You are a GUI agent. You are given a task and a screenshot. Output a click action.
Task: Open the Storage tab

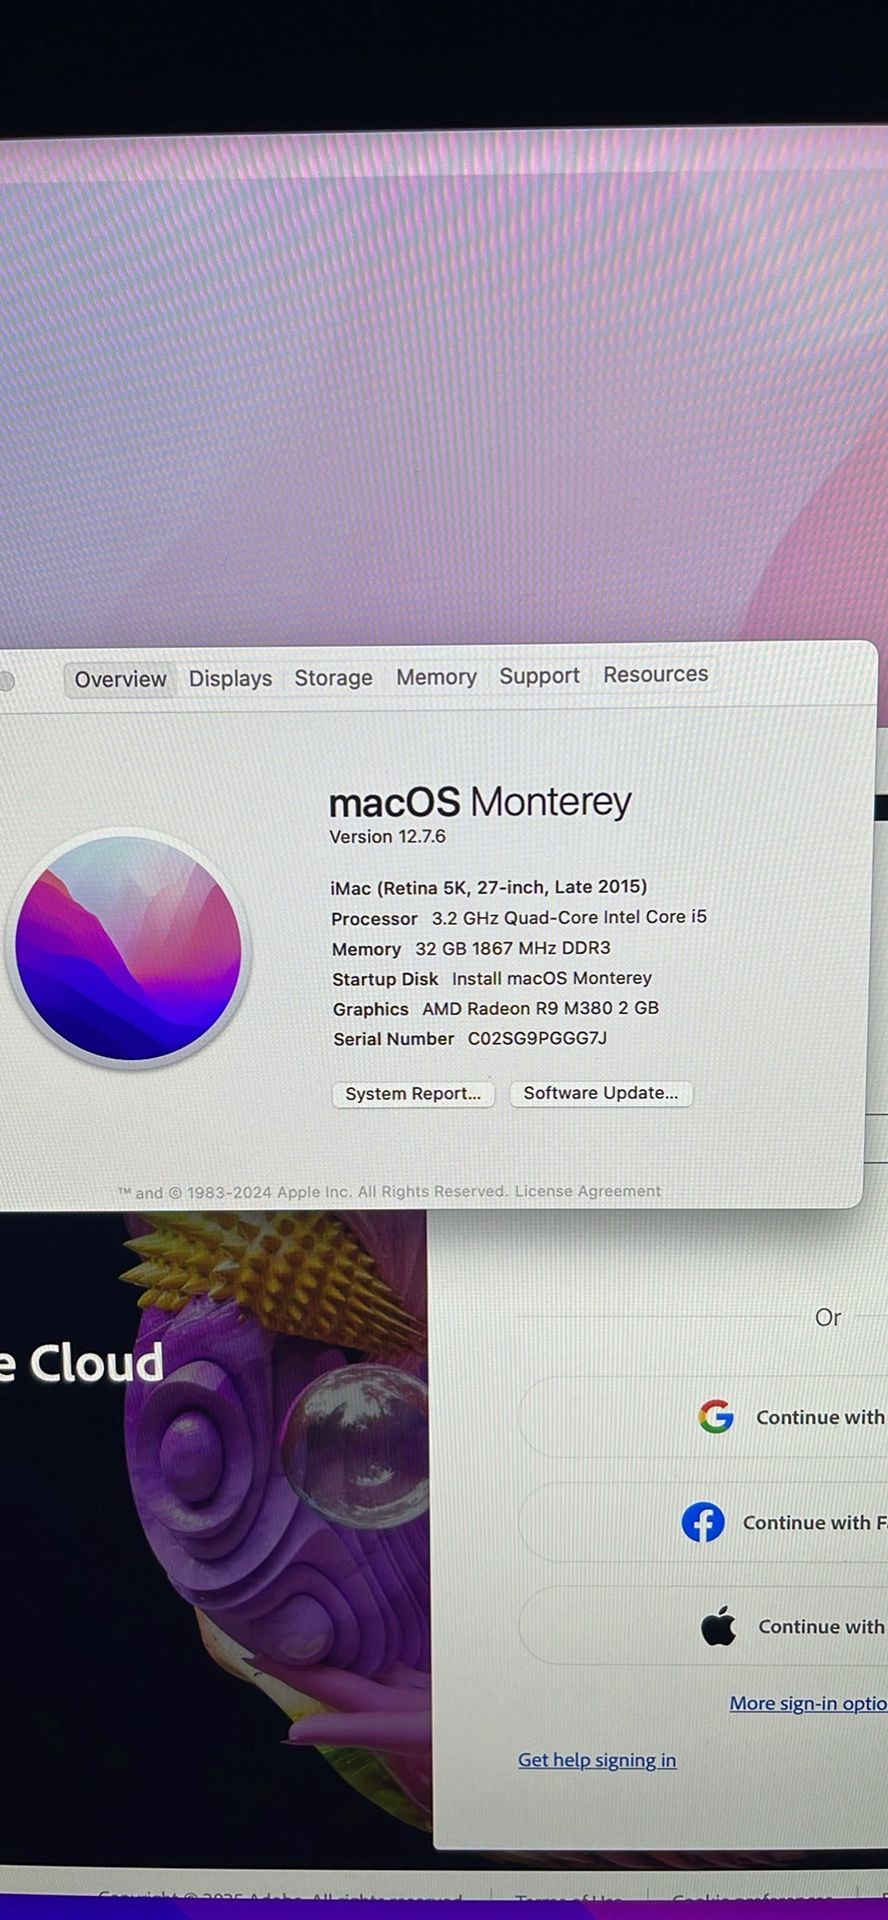point(333,677)
